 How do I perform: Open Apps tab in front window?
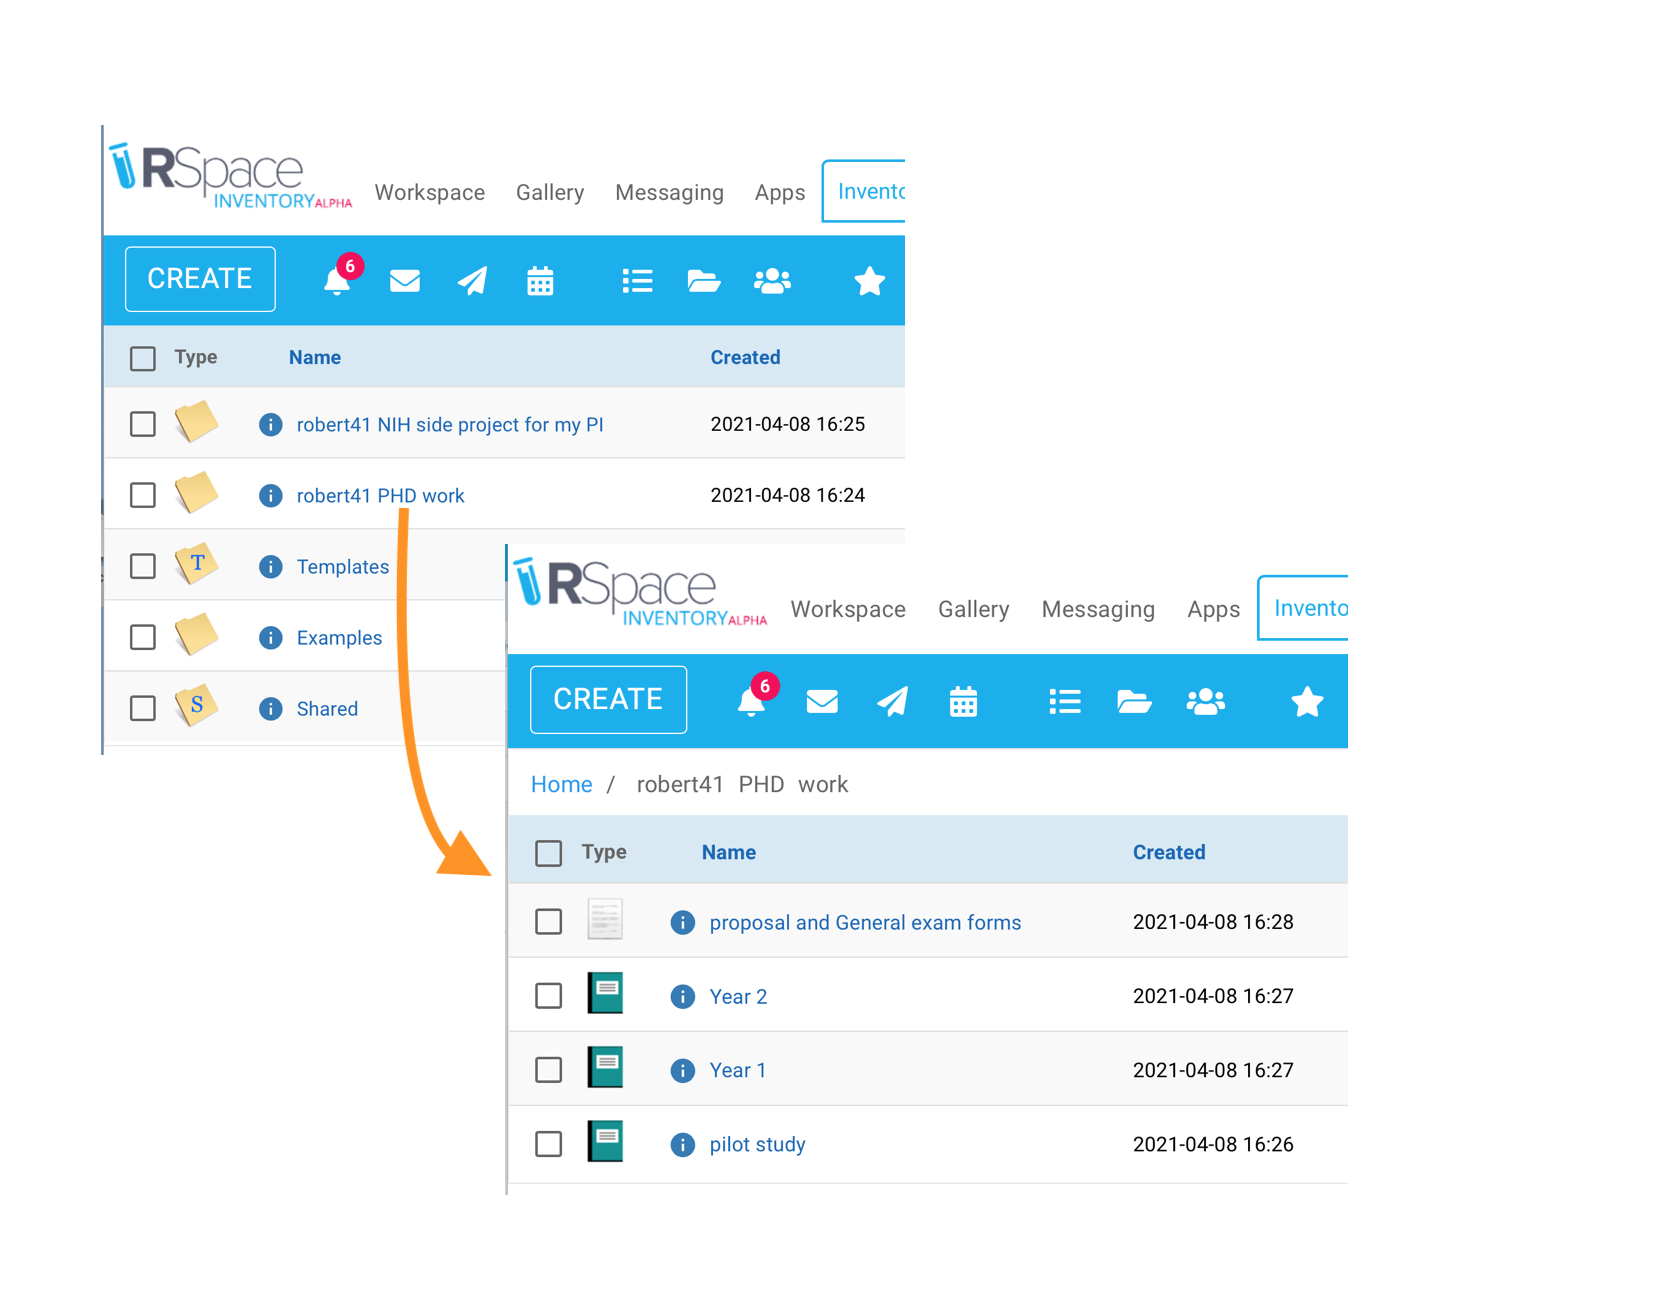(x=1213, y=609)
